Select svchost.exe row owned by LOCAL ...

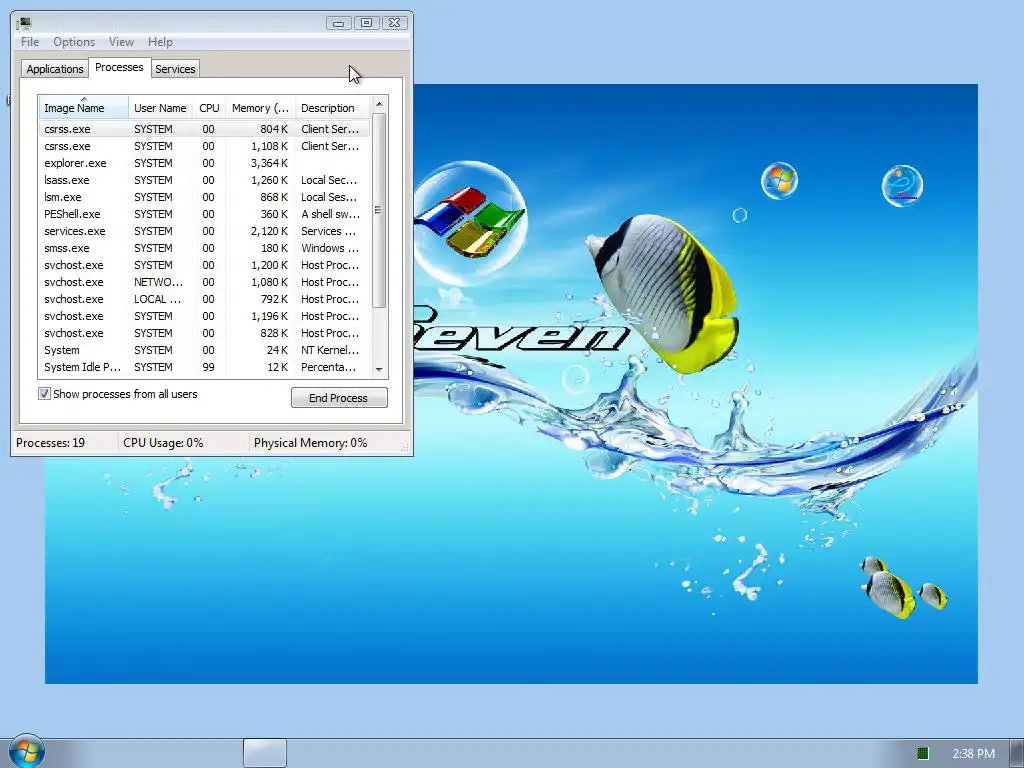204,298
